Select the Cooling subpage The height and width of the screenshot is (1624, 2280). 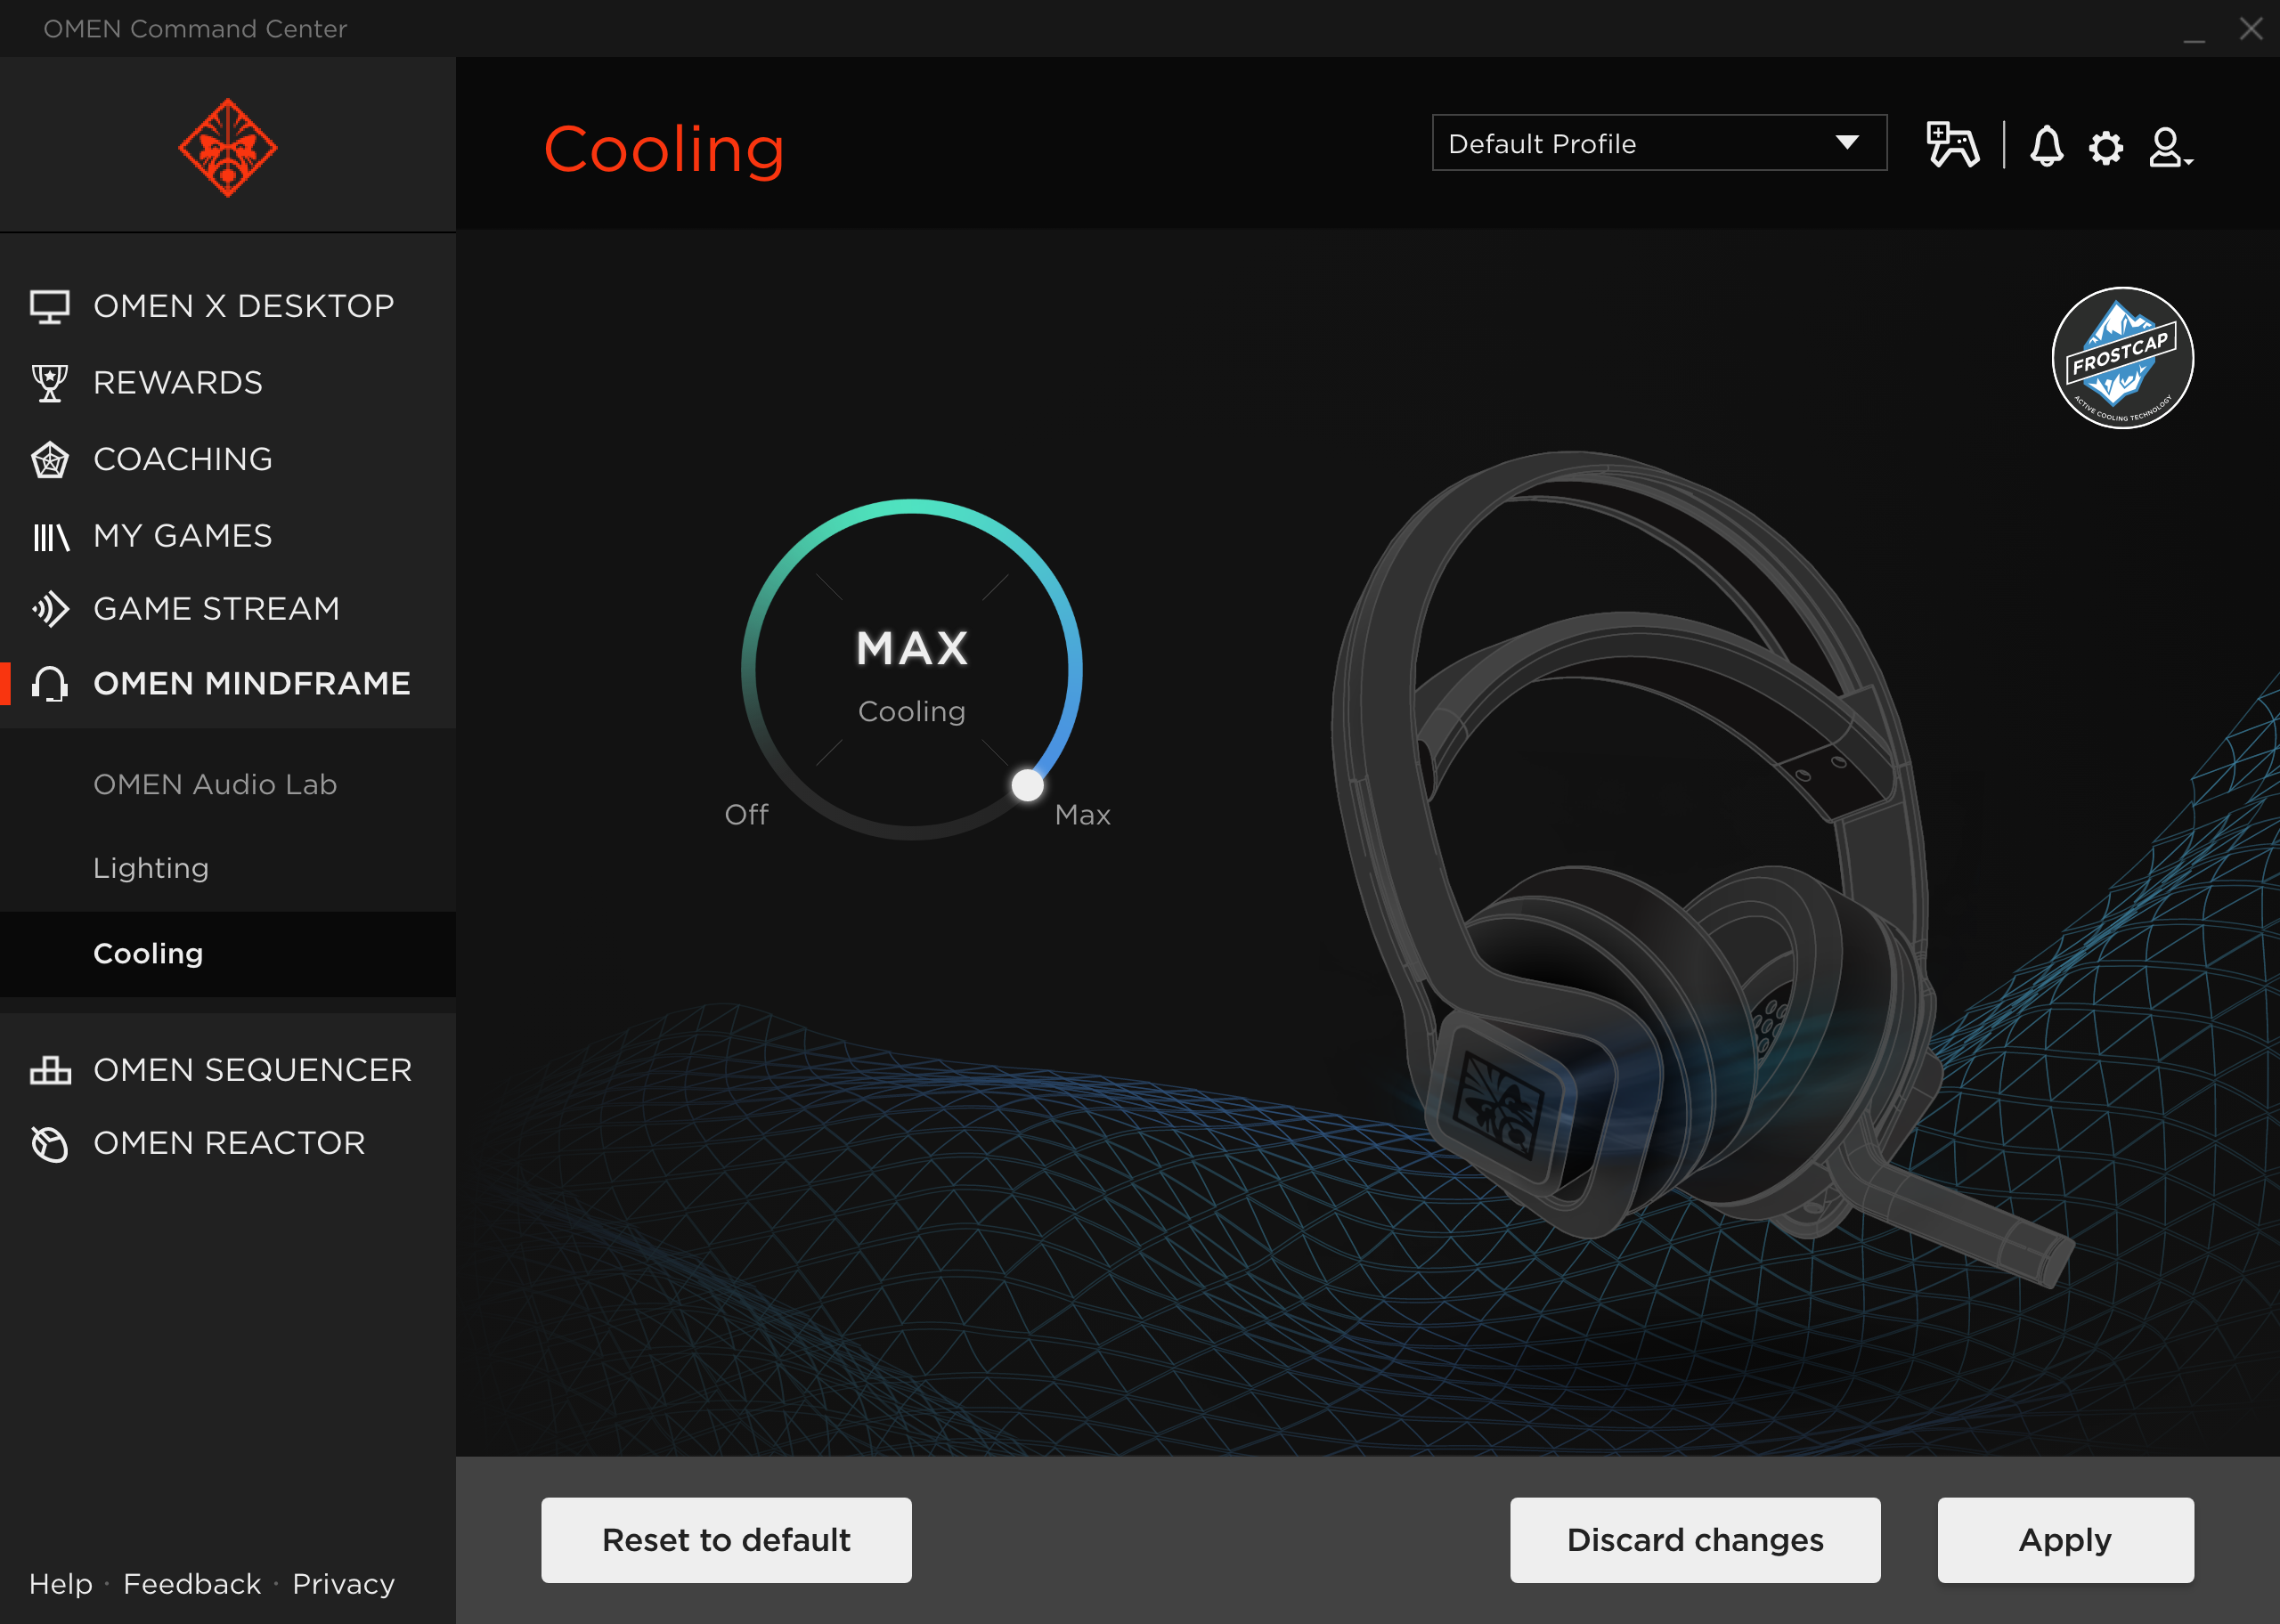pos(228,954)
